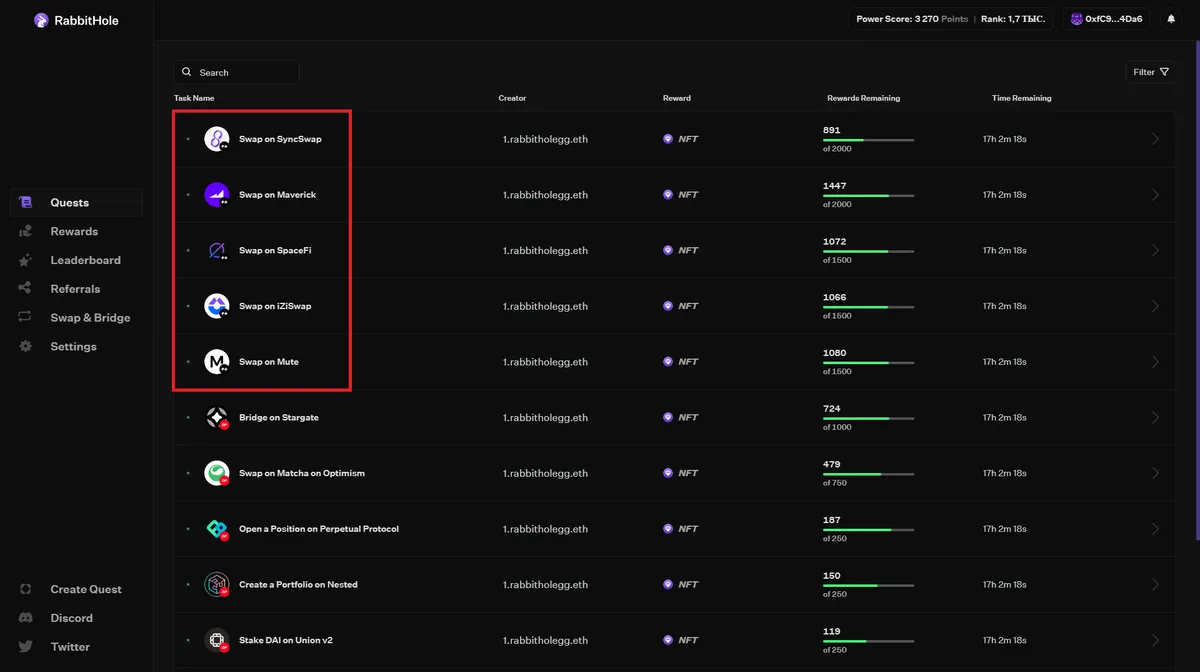Viewport: 1200px width, 672px height.
Task: Click the Matcha quest icon
Action: point(217,473)
